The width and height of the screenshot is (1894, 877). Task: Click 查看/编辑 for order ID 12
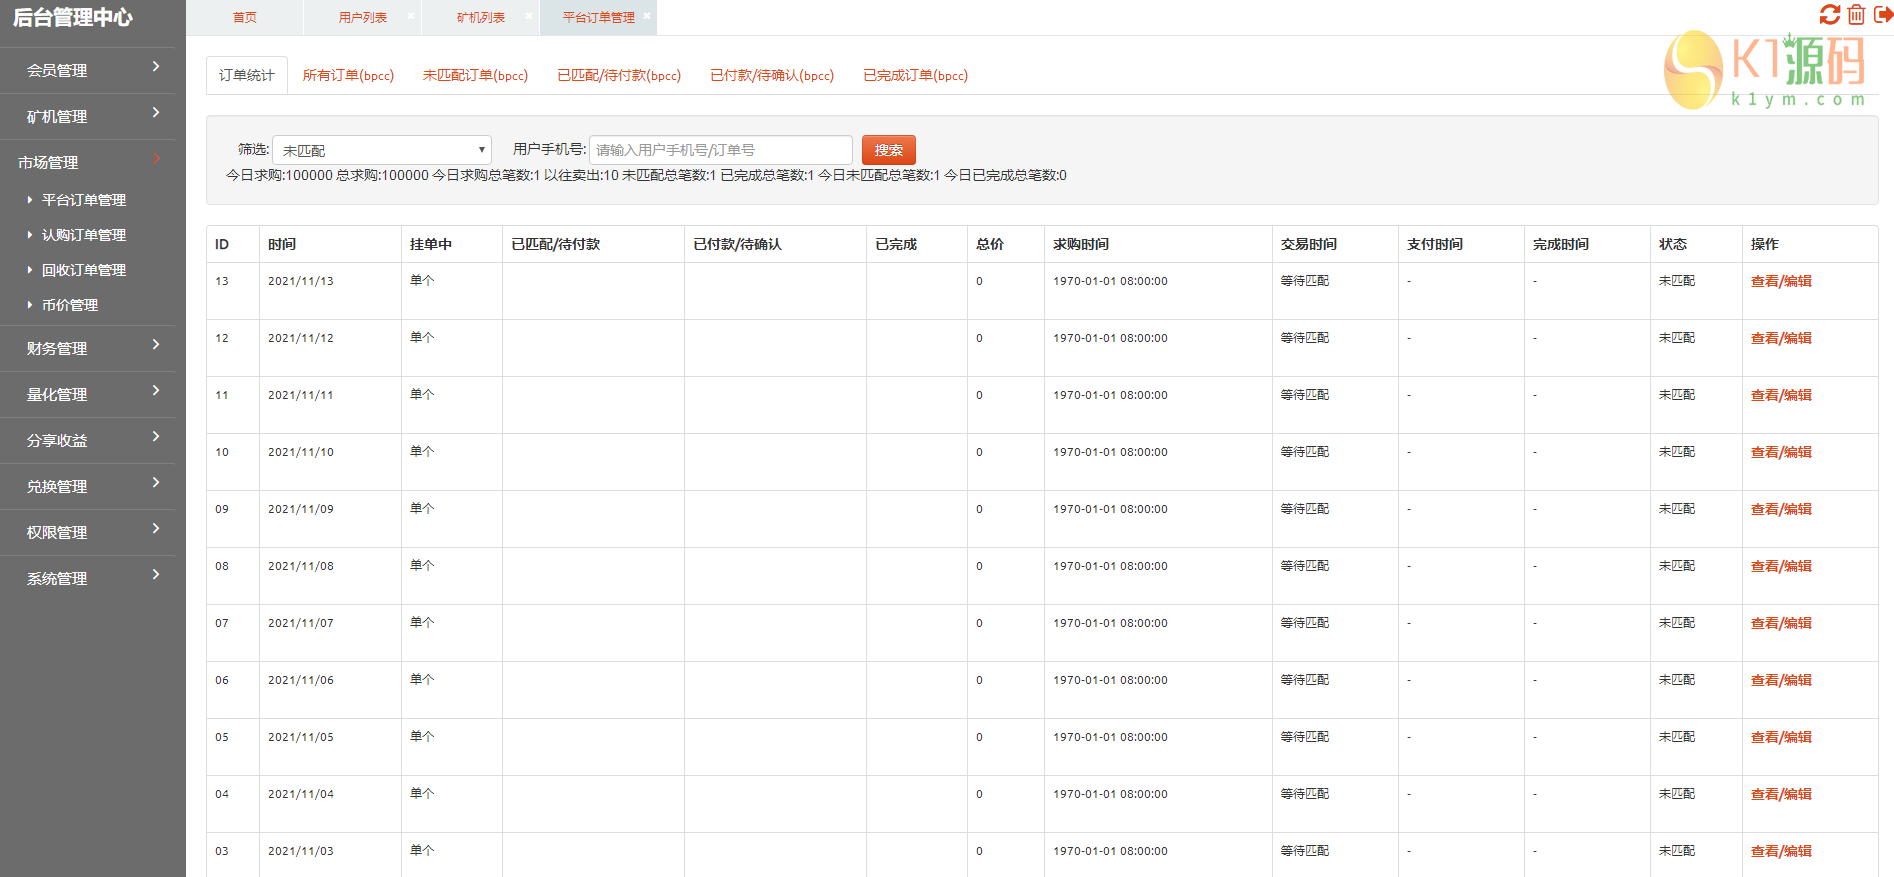[x=1781, y=338]
